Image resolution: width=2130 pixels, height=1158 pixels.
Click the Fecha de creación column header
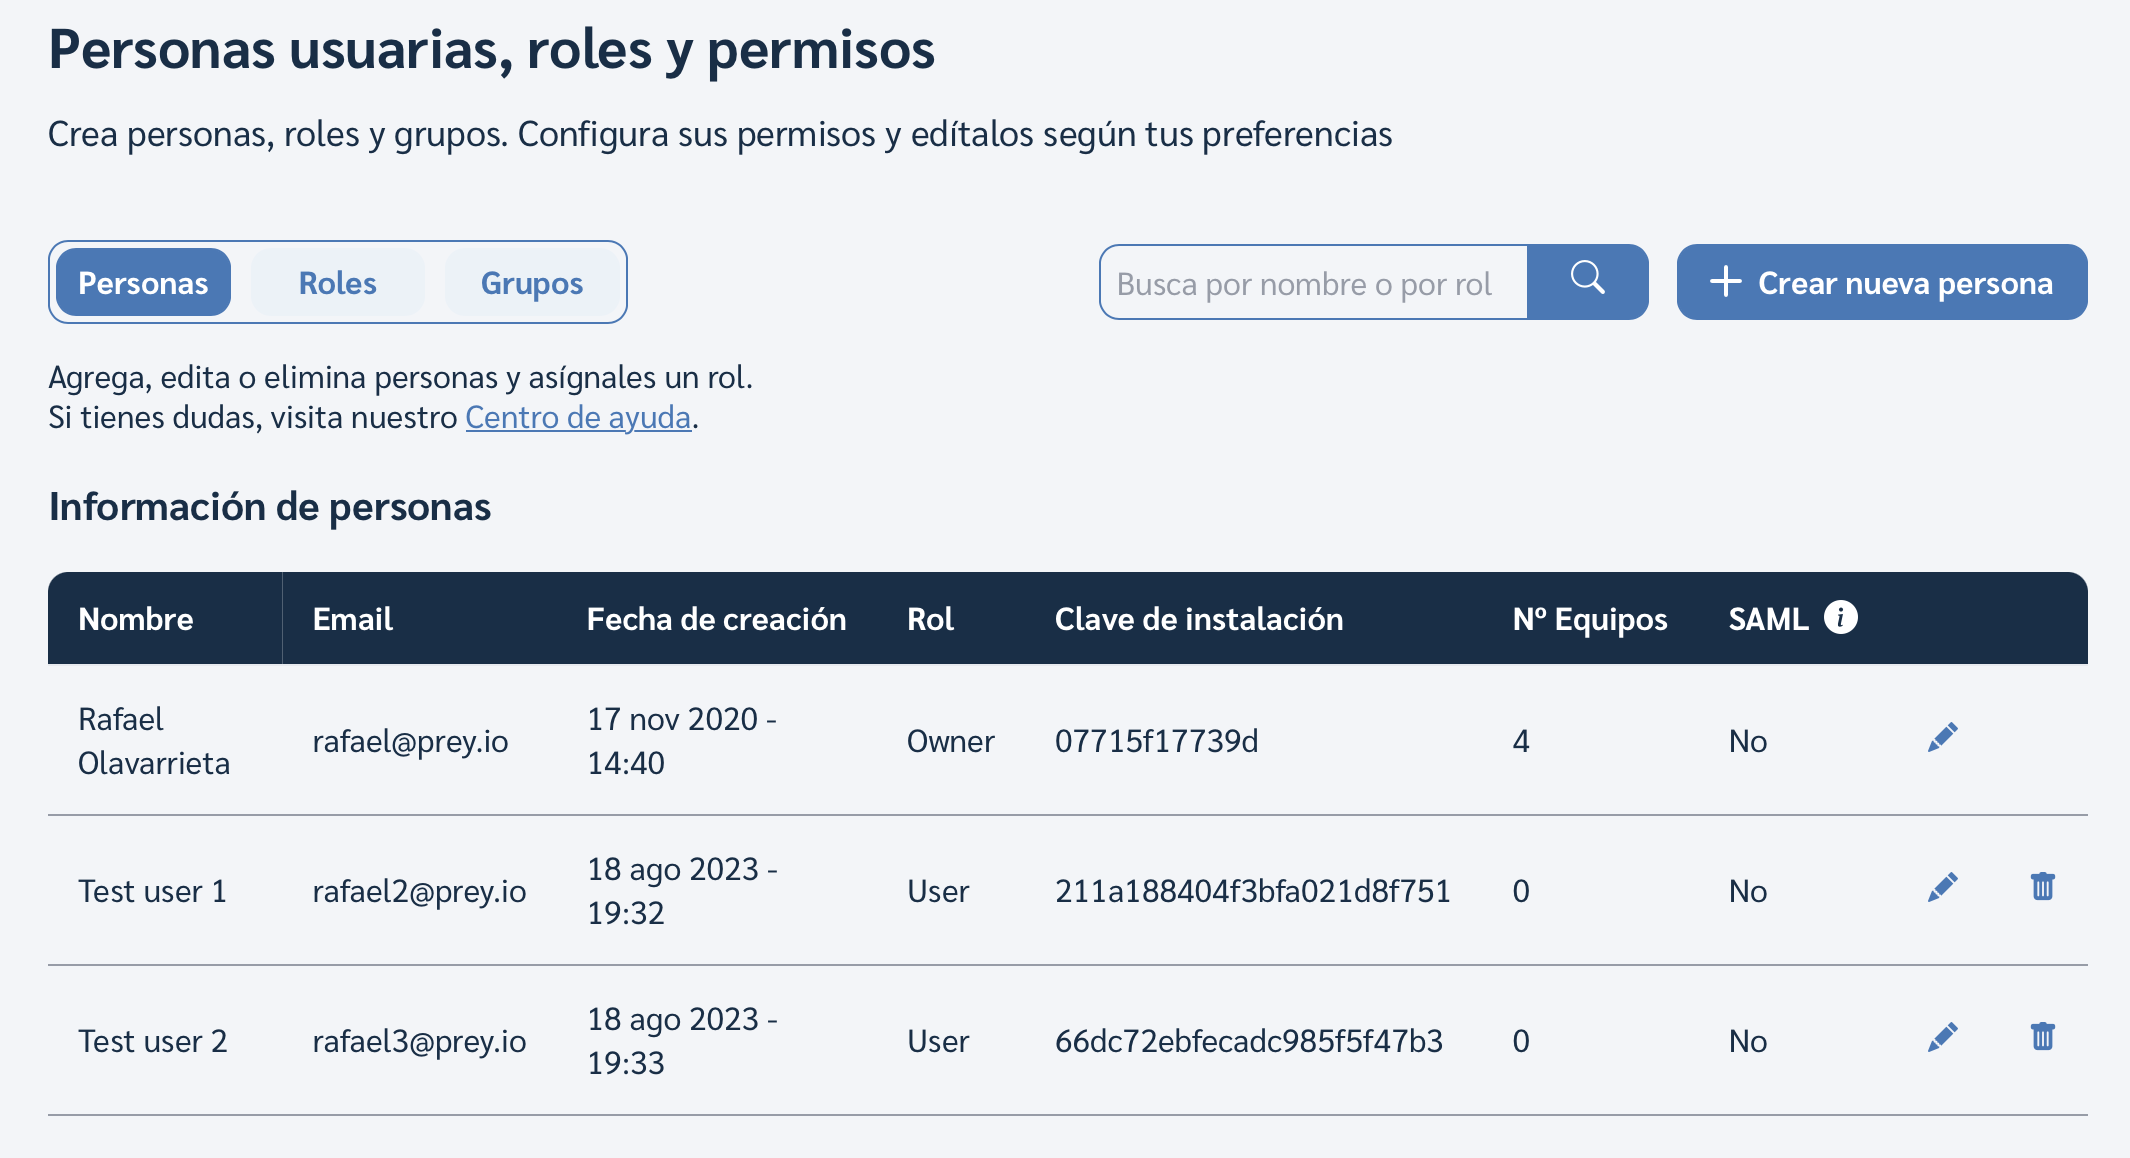[x=716, y=619]
